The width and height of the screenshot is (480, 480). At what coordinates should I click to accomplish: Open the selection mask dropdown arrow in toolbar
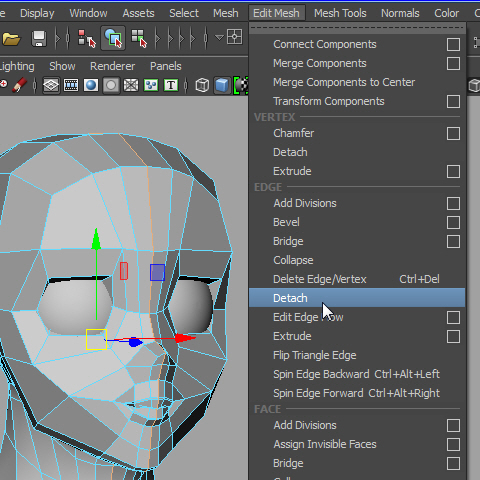coord(219,37)
